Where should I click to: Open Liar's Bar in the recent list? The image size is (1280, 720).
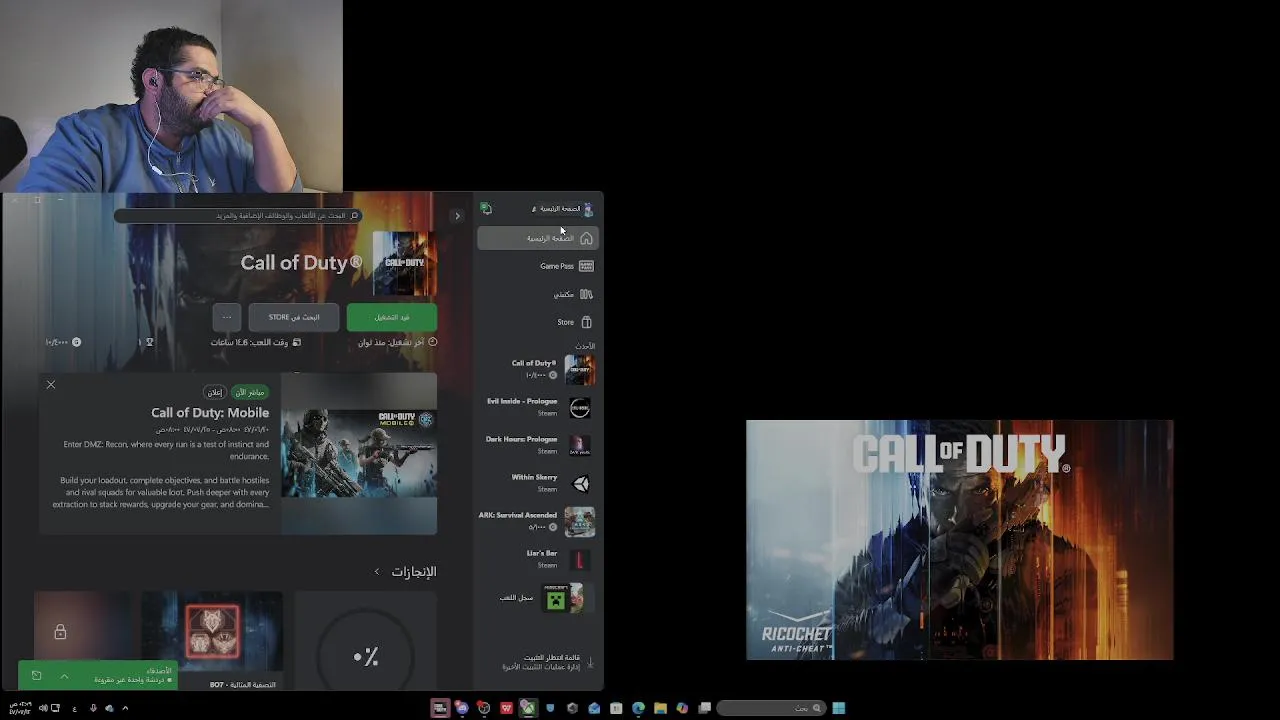coord(538,559)
